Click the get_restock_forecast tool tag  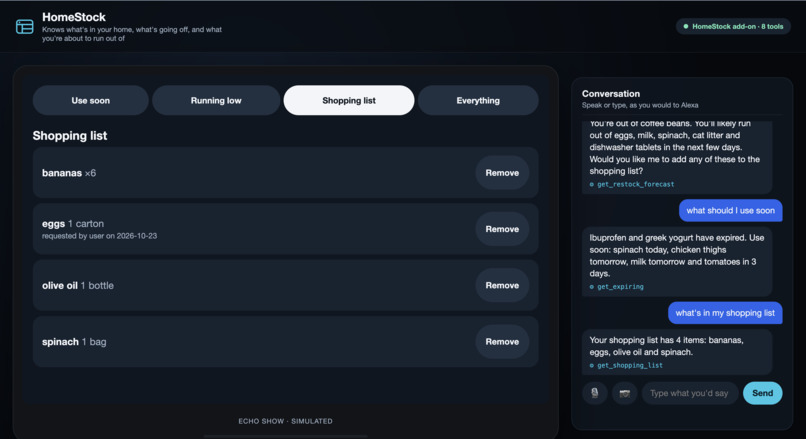tap(632, 184)
